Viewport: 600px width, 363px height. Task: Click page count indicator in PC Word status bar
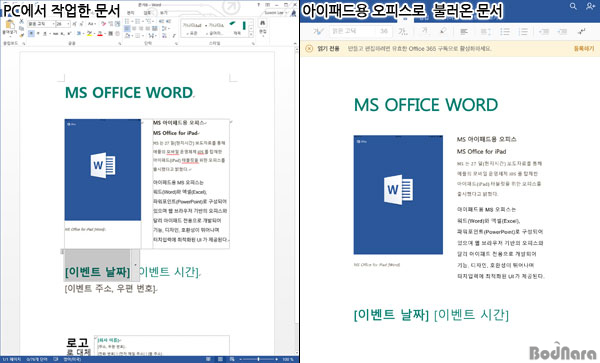11,360
